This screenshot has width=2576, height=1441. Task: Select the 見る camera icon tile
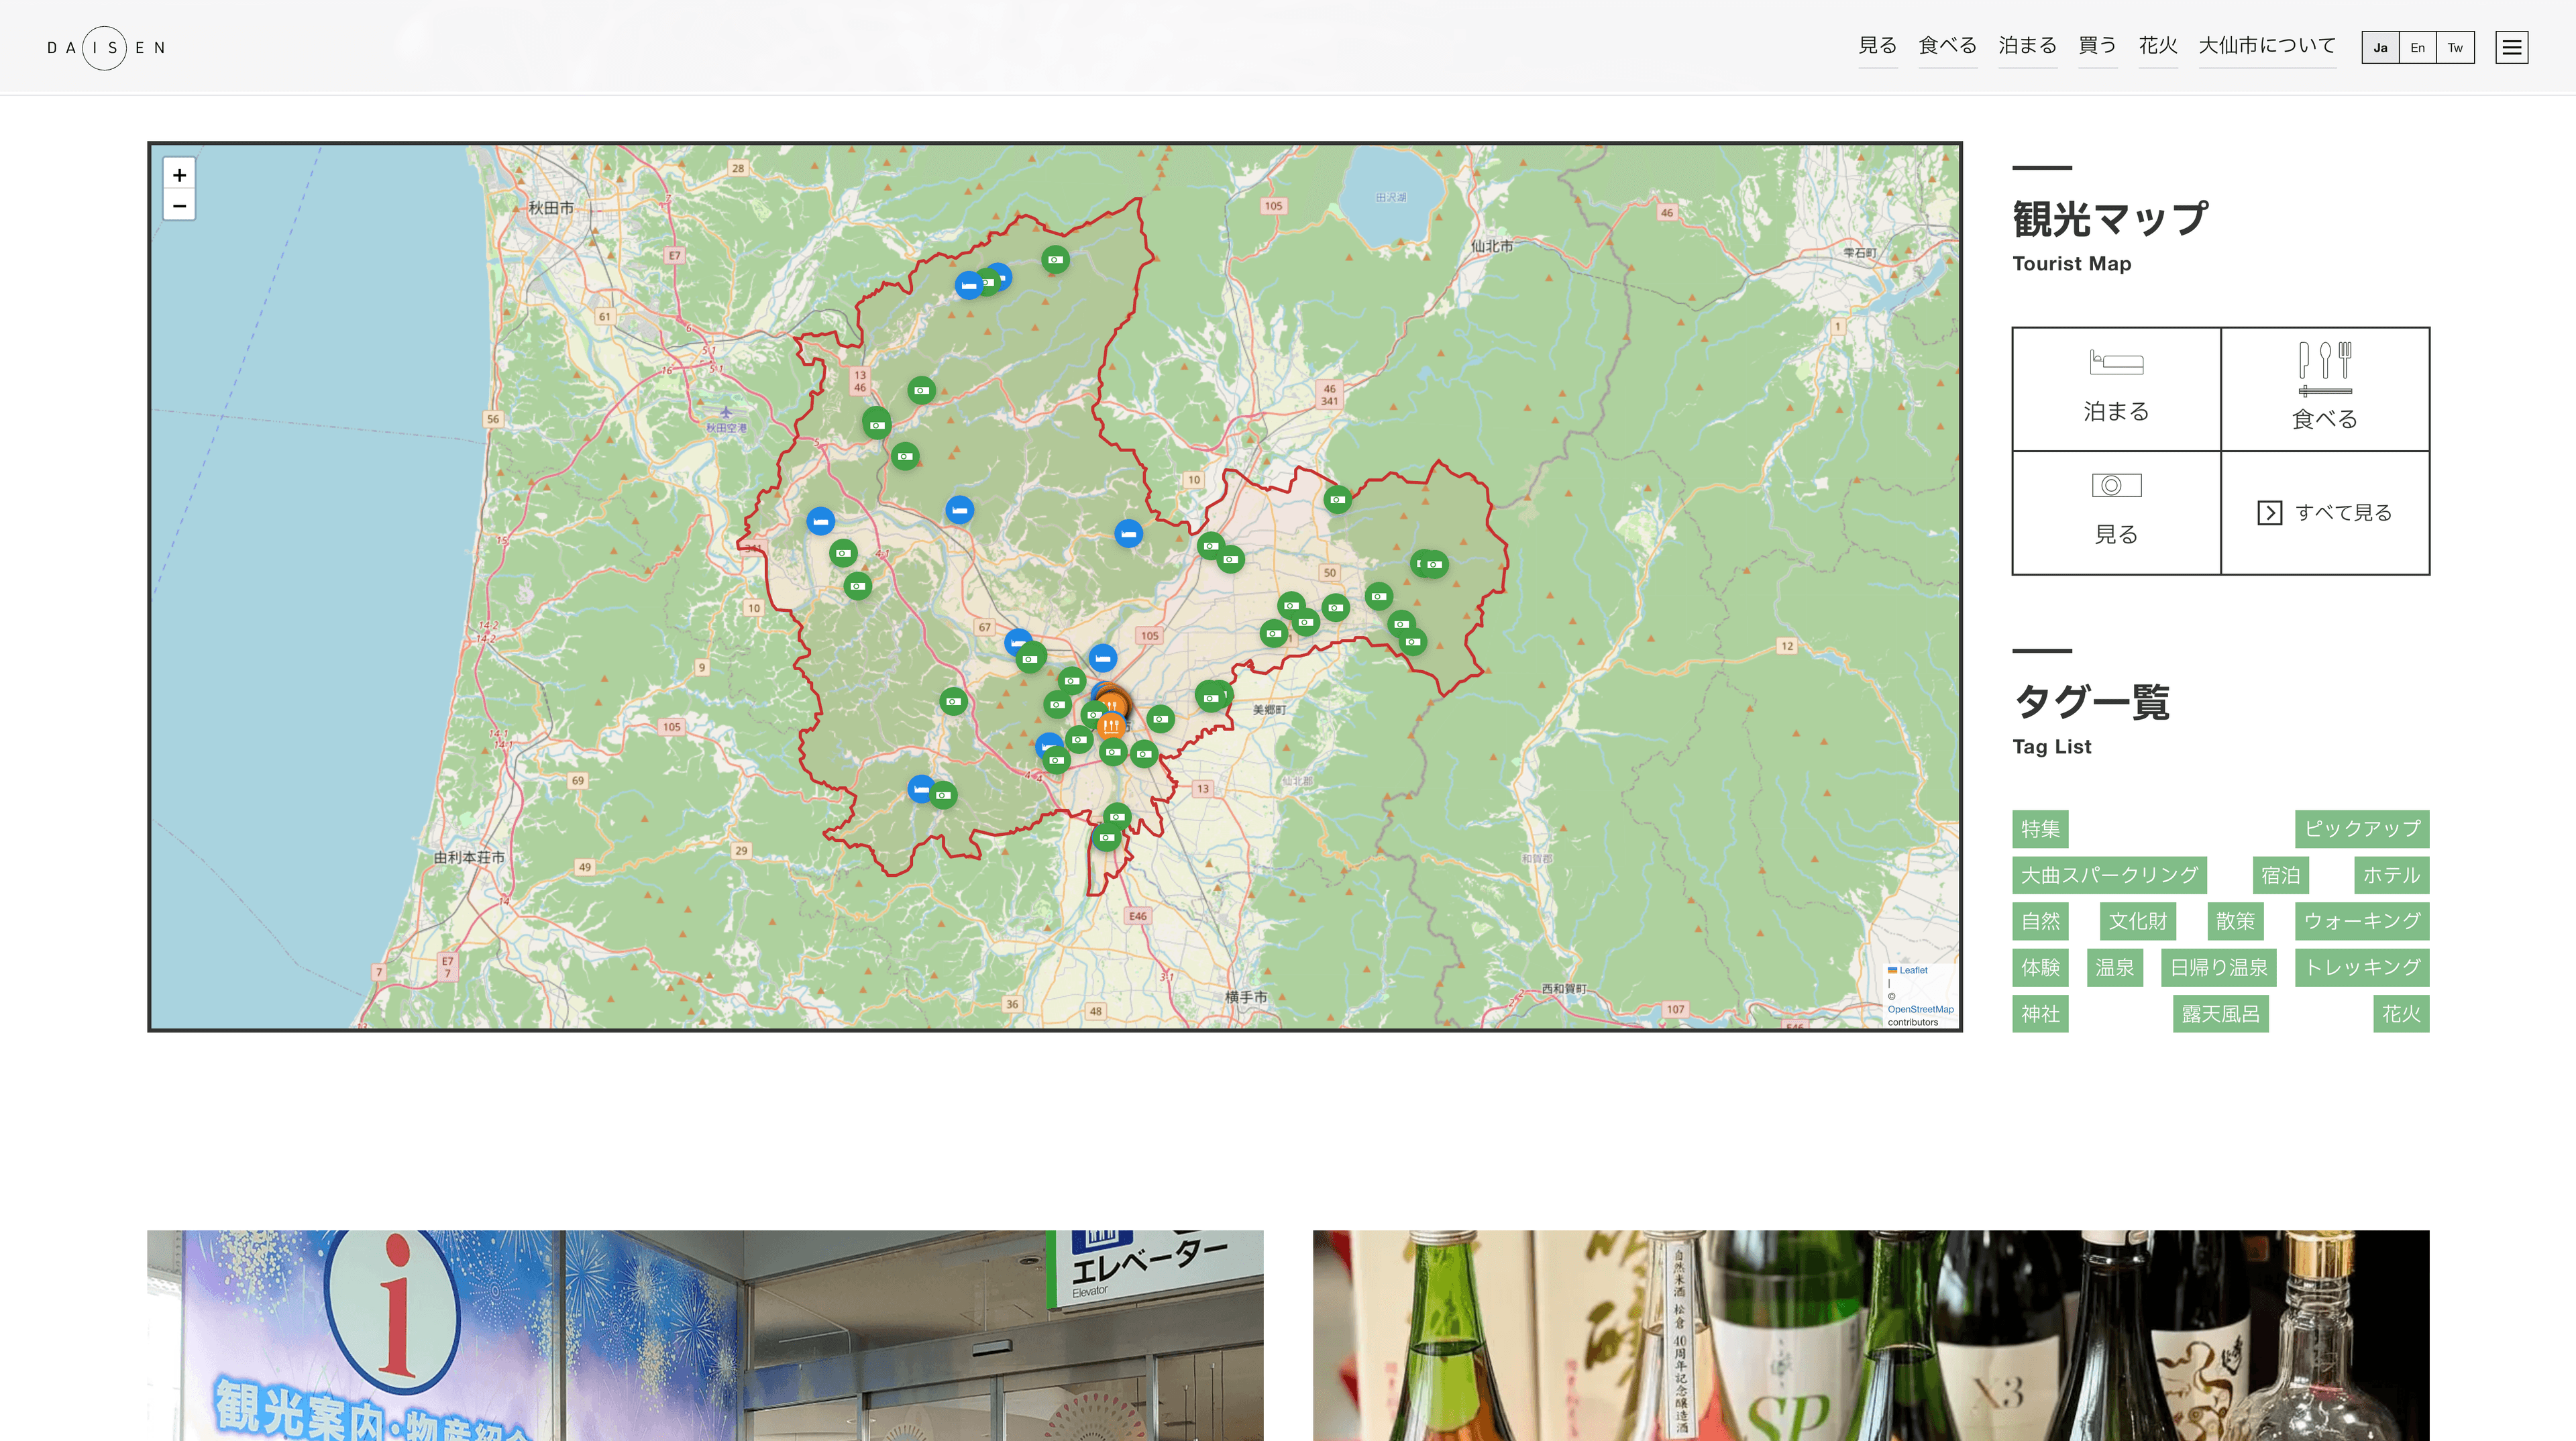2116,512
